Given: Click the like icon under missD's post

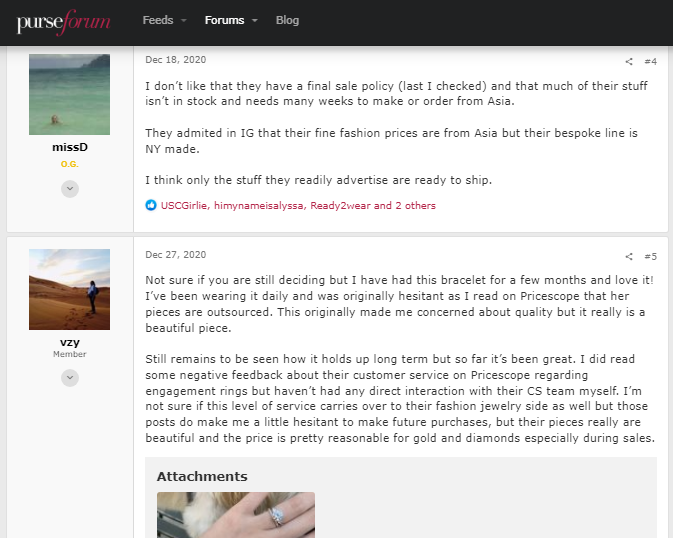Looking at the screenshot, I should point(151,205).
